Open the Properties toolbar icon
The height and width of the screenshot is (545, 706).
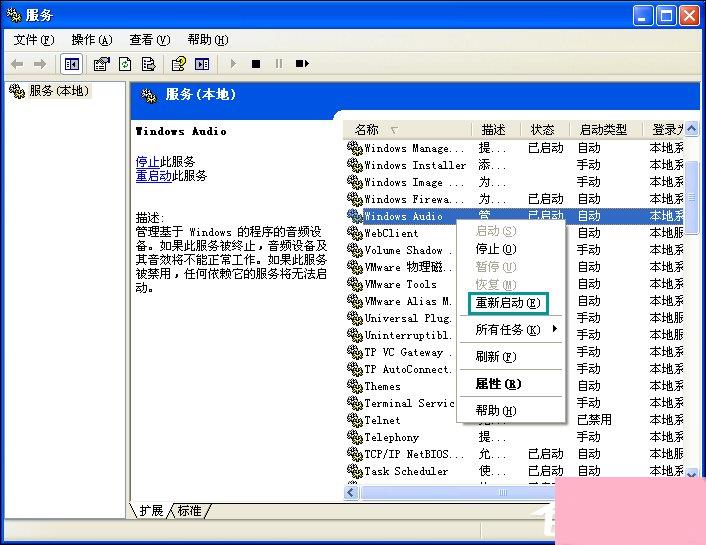(x=102, y=64)
